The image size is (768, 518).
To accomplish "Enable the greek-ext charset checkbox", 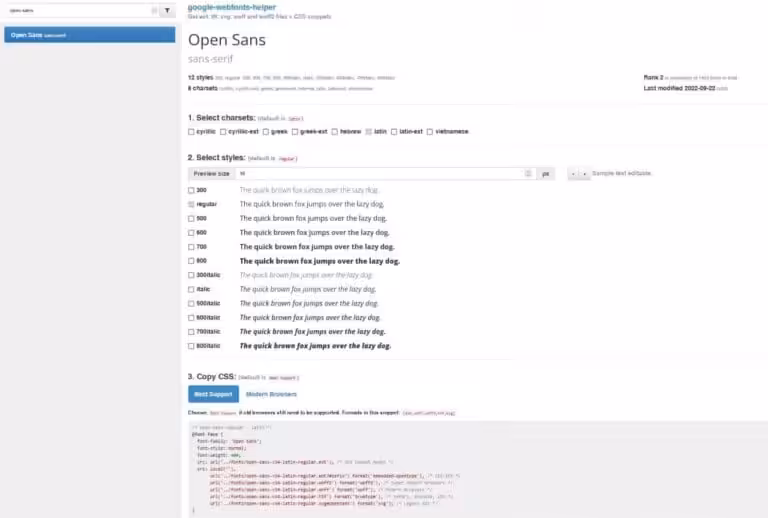I will [x=294, y=132].
